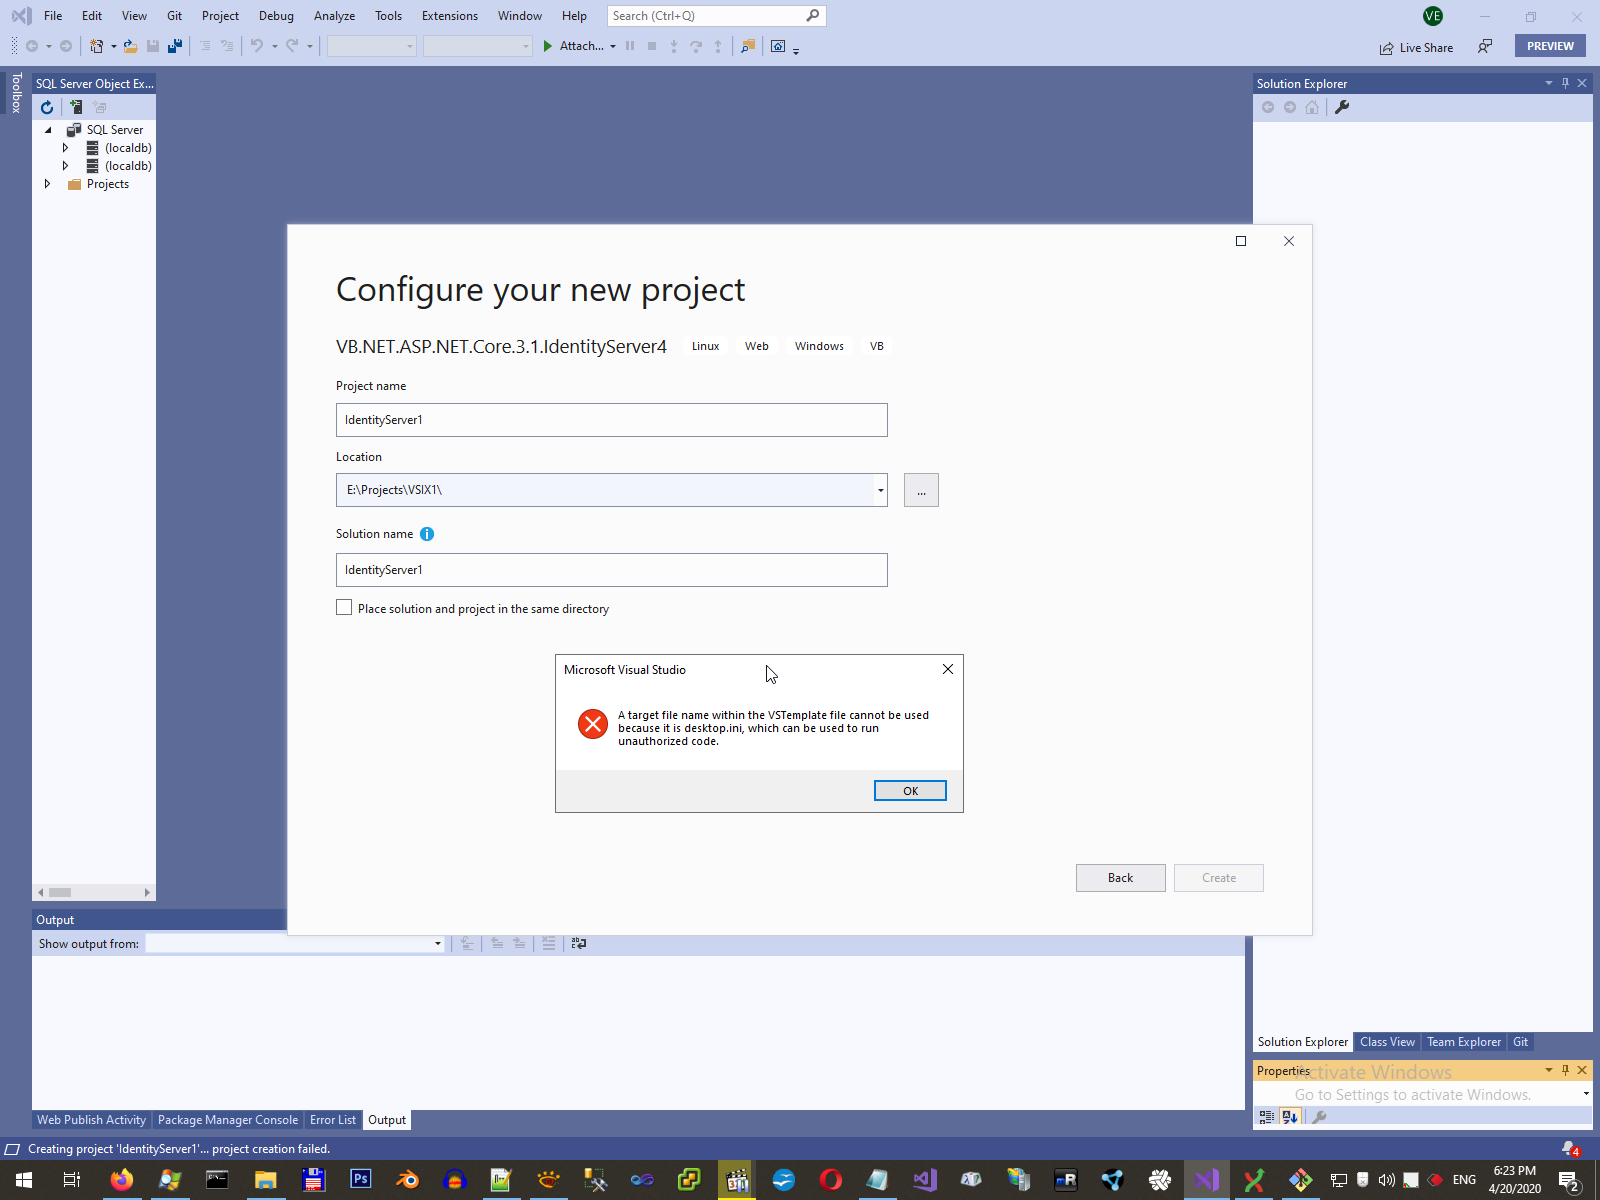Open the Solution Explorer properties wrench icon

1342,107
